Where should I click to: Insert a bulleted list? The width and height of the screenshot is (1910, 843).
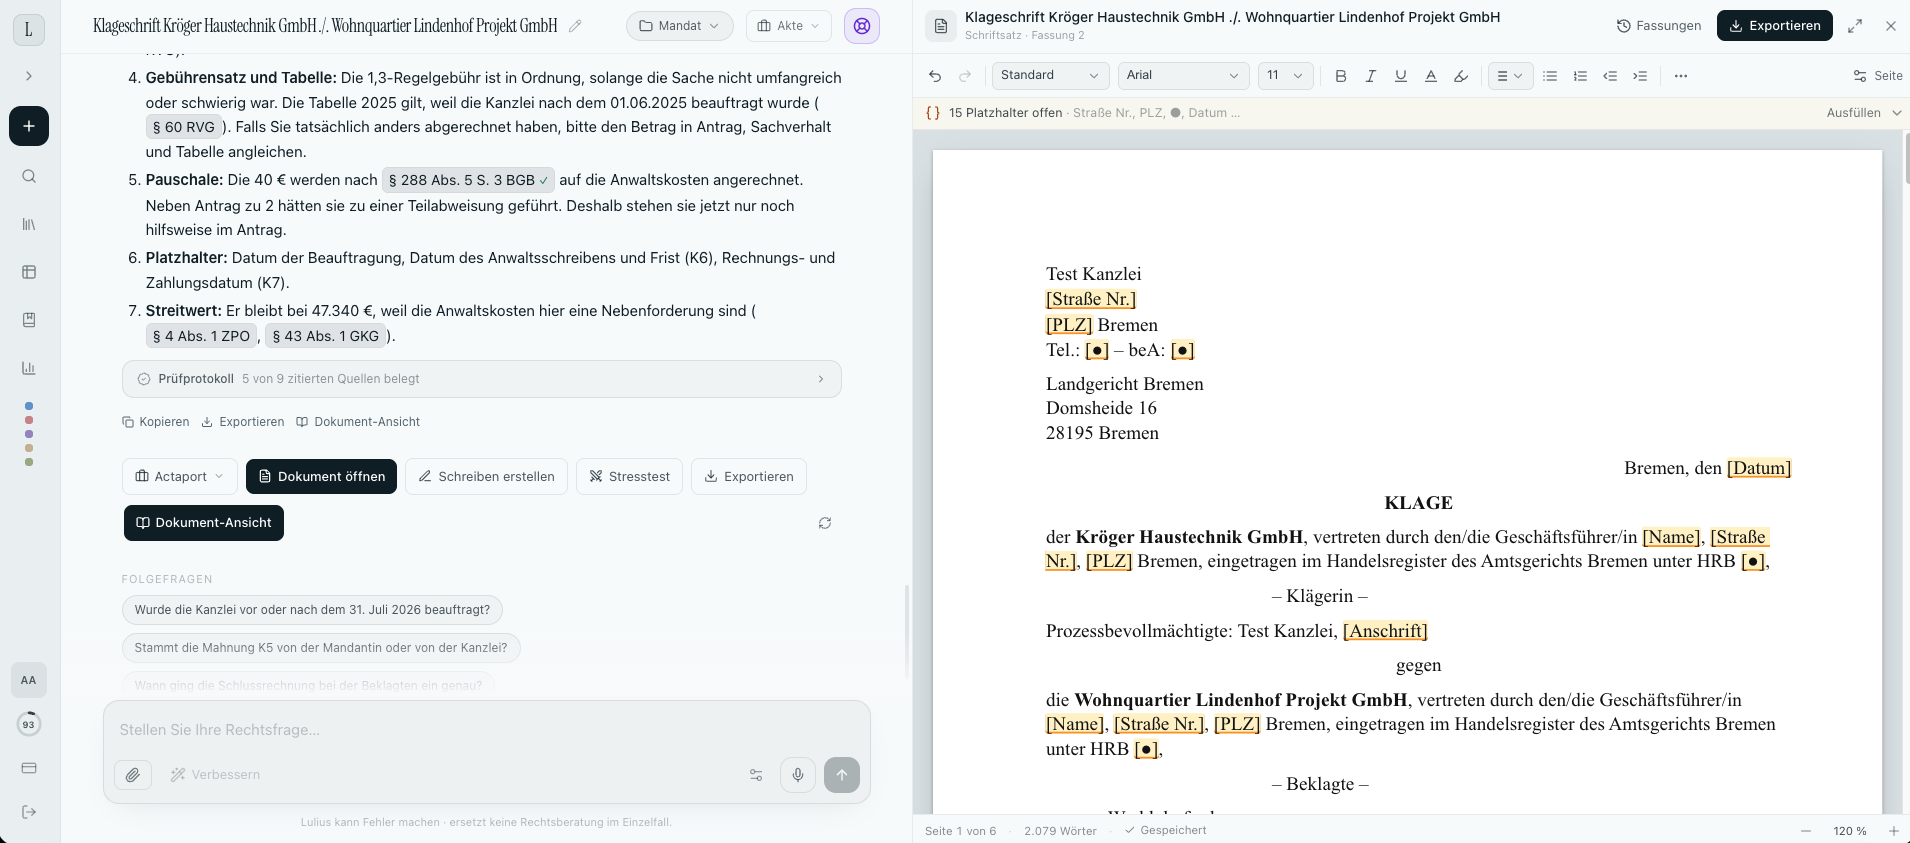1550,76
